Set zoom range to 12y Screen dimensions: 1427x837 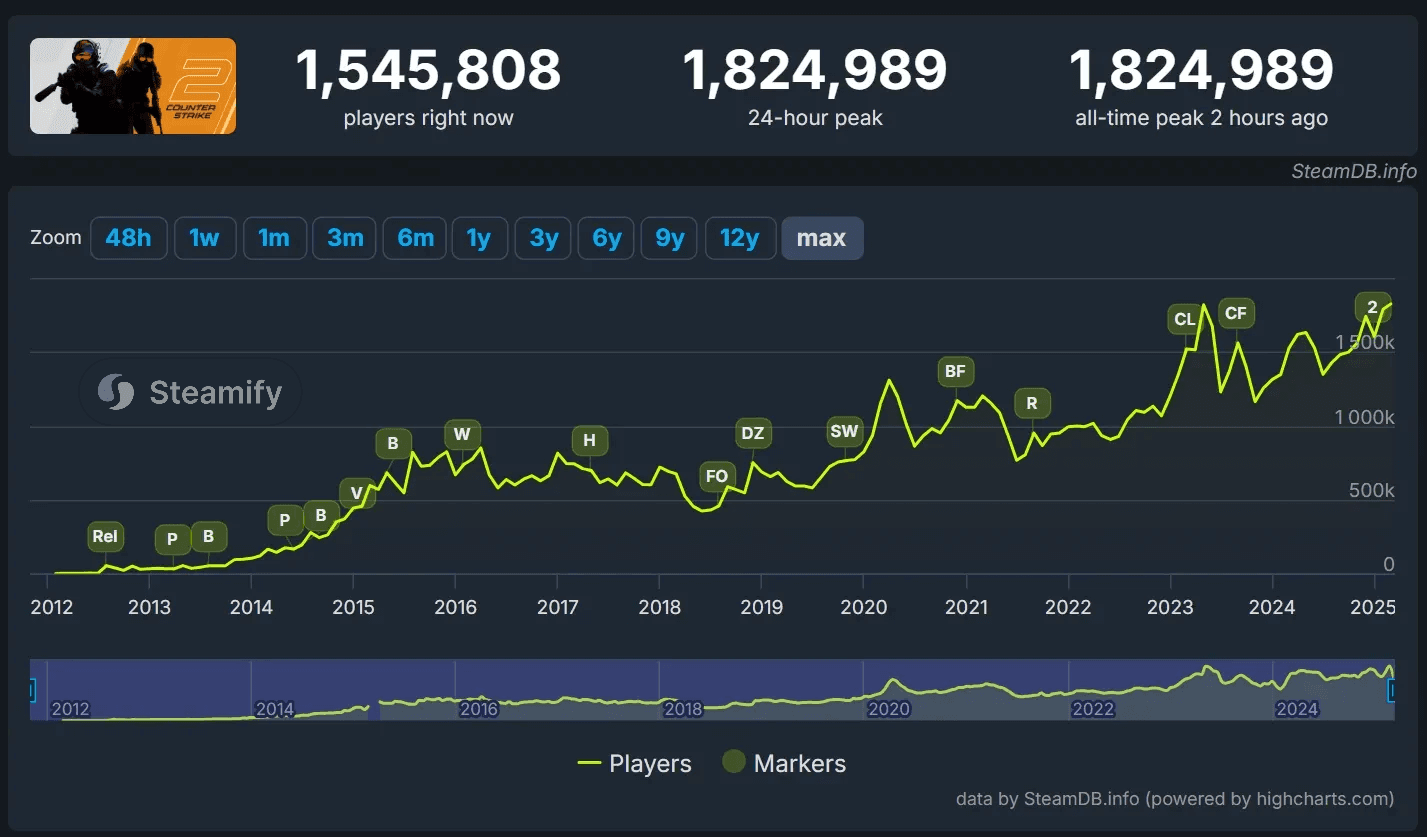[x=740, y=238]
